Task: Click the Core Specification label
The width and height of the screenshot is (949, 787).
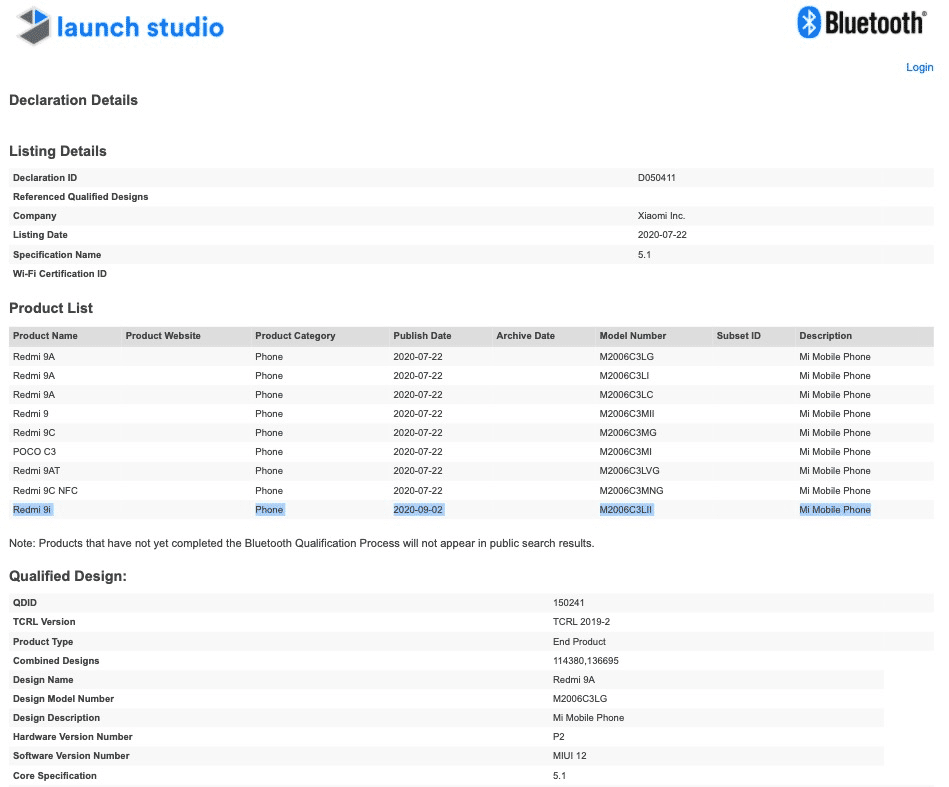Action: (54, 775)
